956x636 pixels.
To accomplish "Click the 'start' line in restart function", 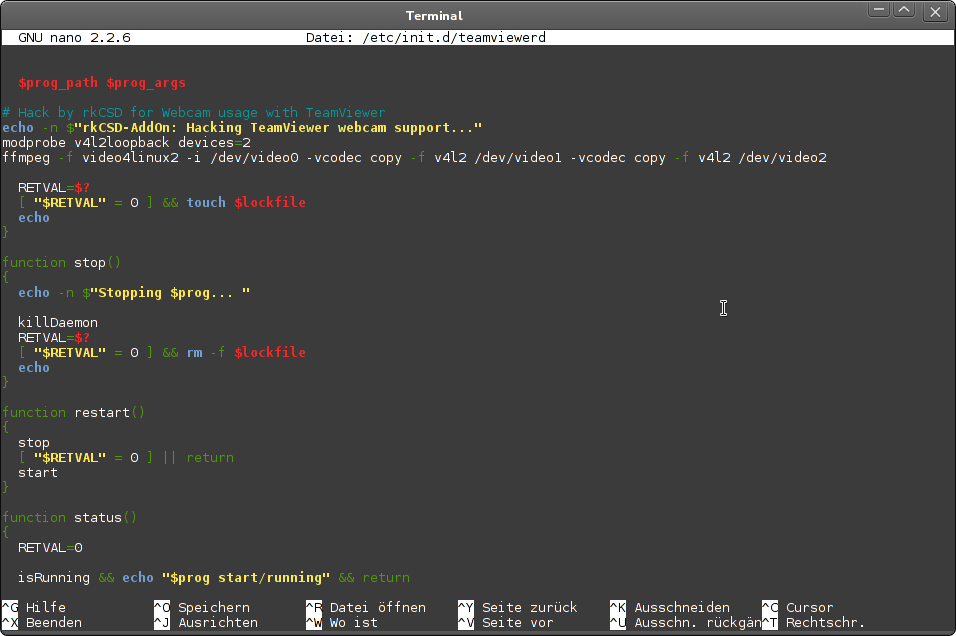I will point(38,473).
